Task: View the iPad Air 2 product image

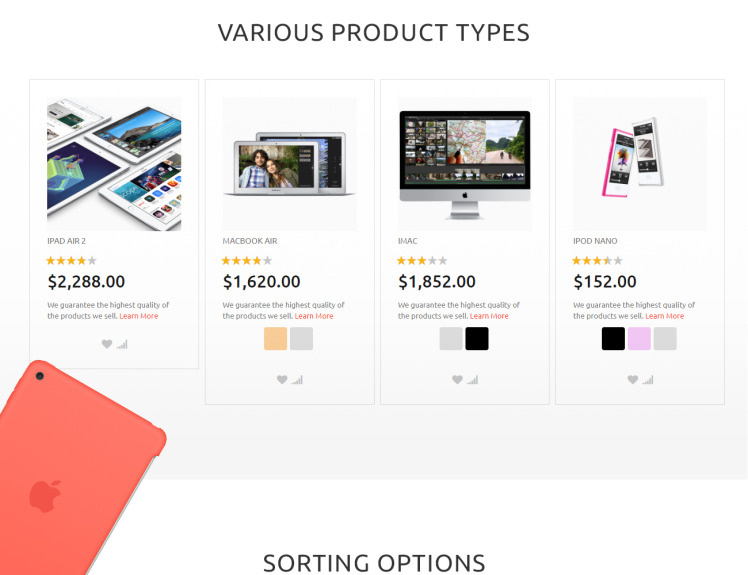Action: tap(114, 164)
